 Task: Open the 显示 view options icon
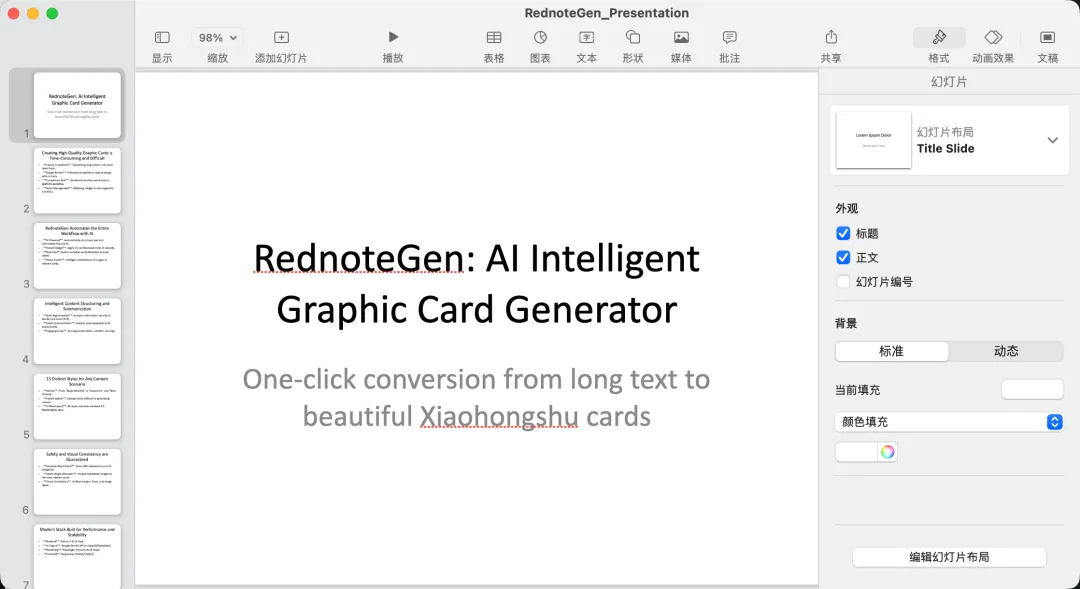[x=162, y=37]
